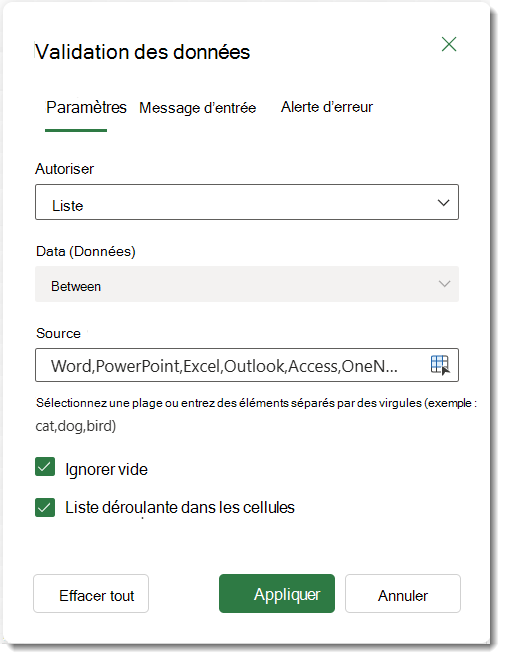Open the disabled Between data dropdown

pos(247,284)
